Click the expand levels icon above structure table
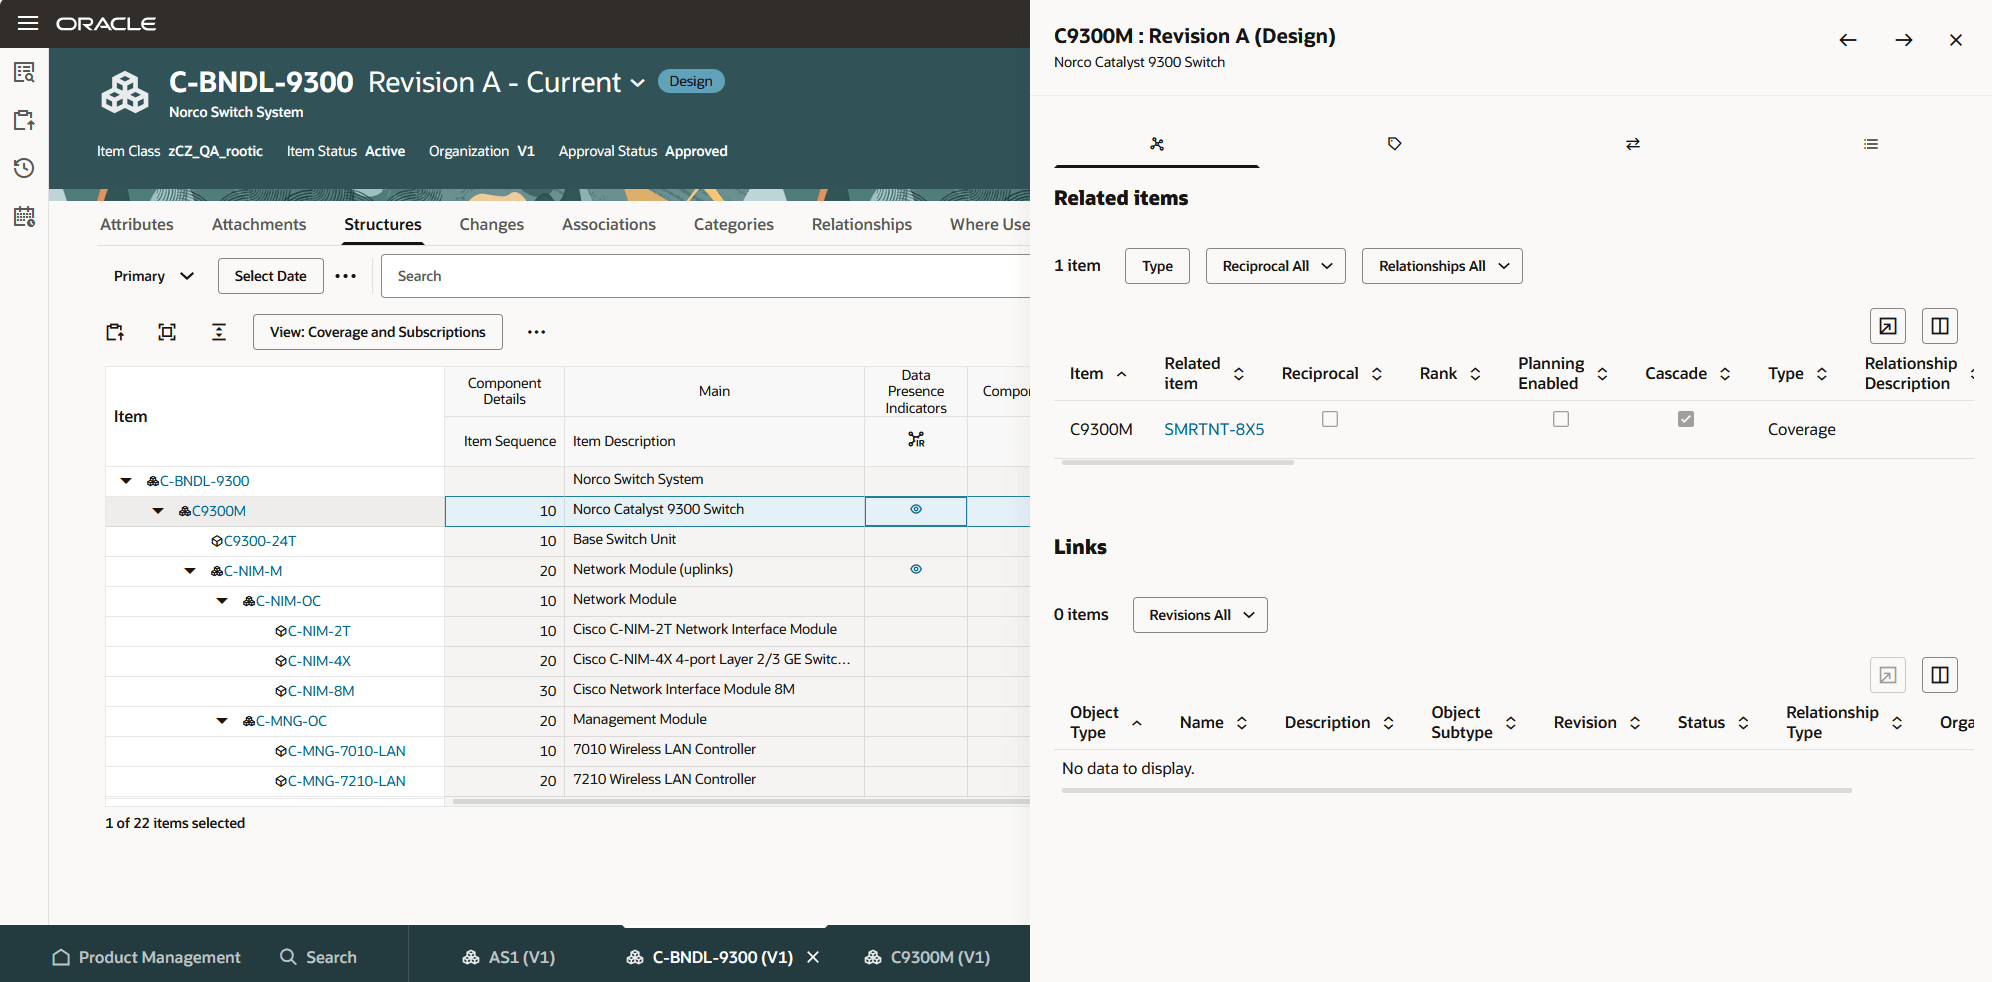1992x982 pixels. 219,332
